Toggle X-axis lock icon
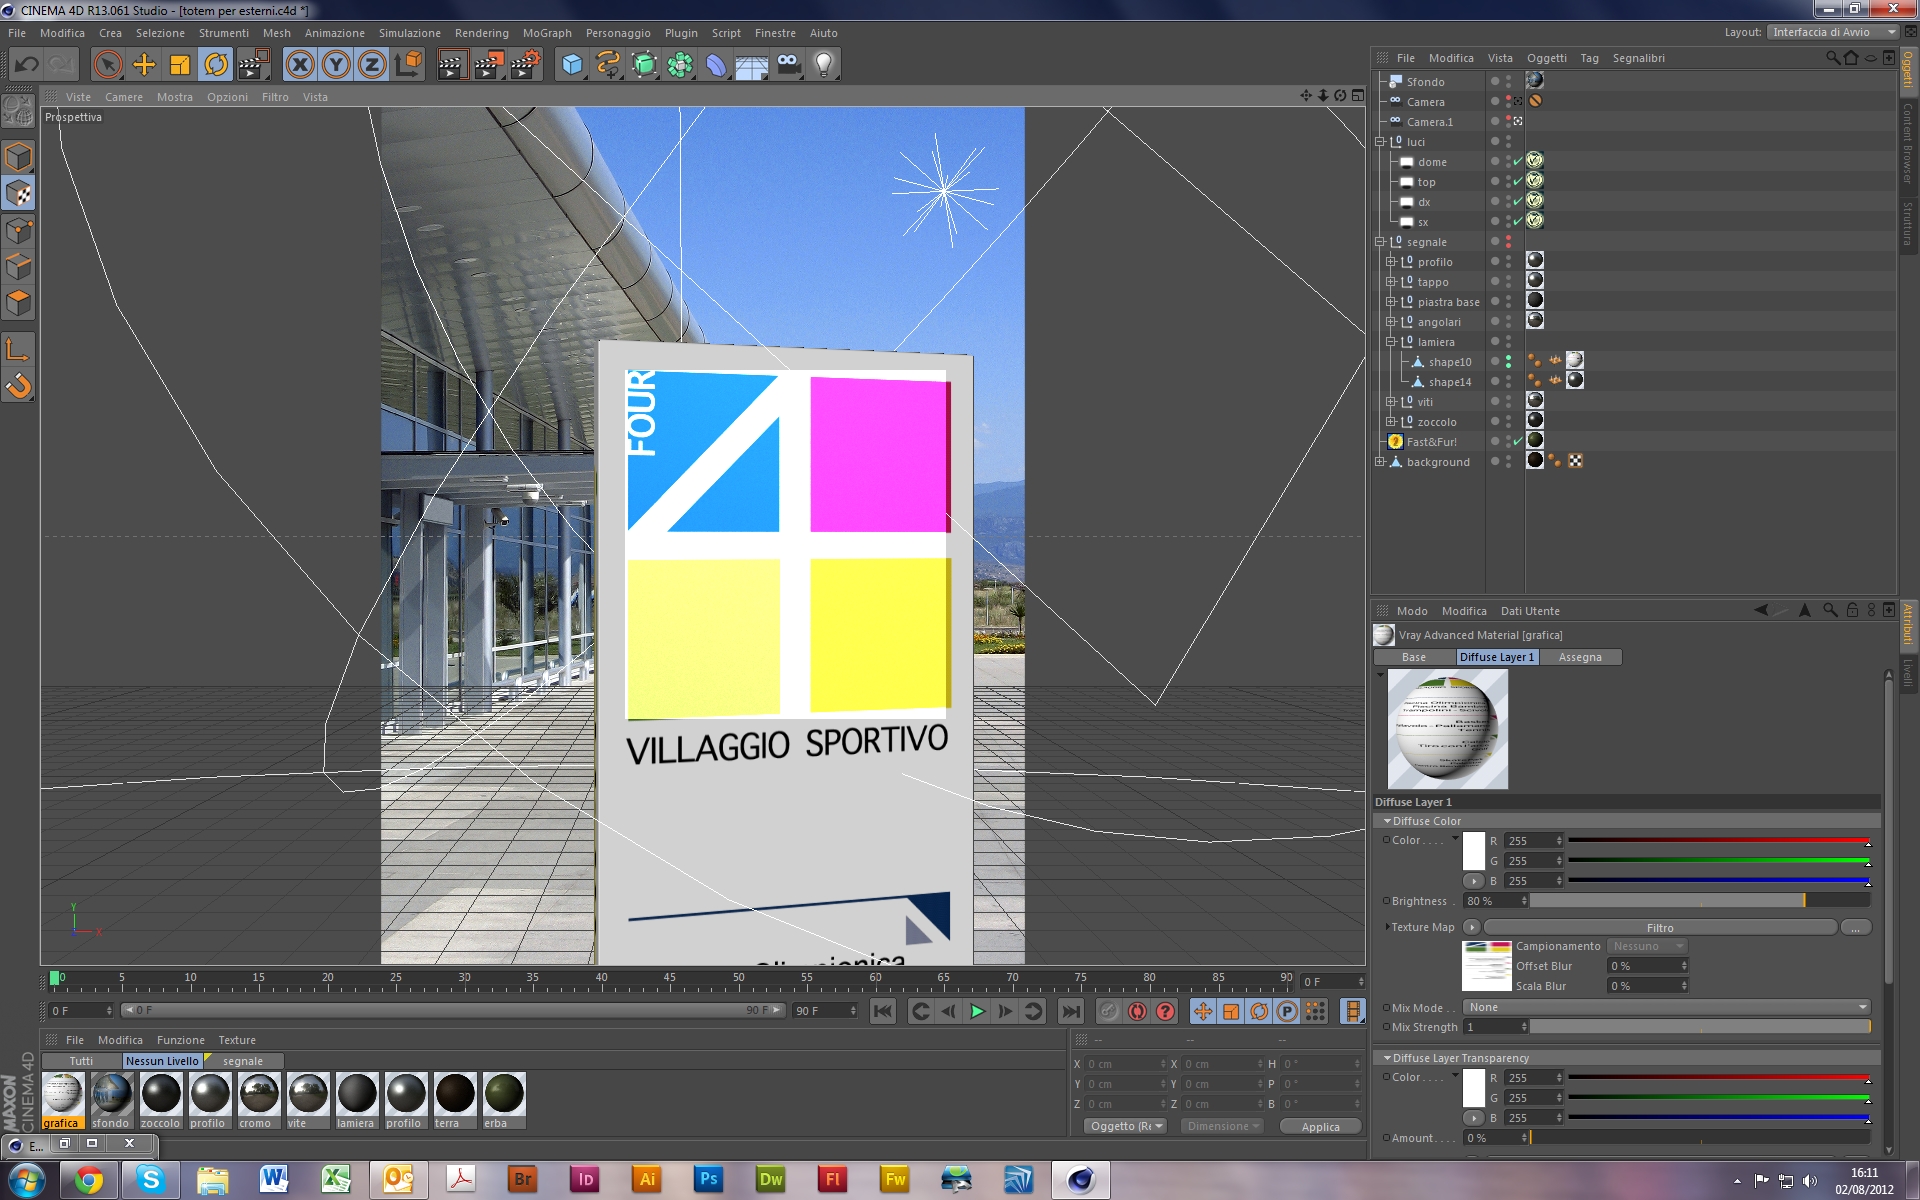 299,65
